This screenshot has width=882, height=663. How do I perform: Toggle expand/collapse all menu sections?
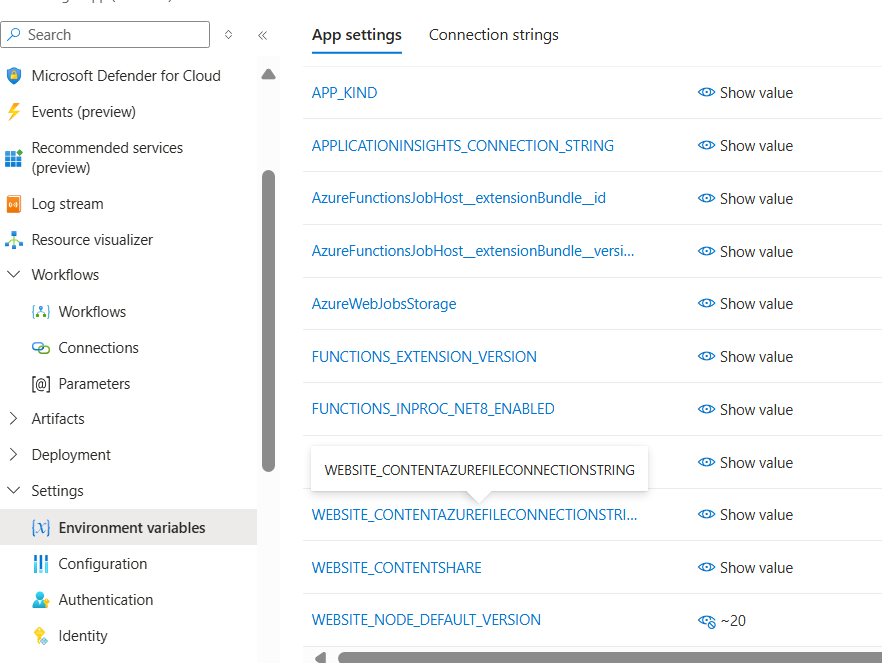click(228, 35)
